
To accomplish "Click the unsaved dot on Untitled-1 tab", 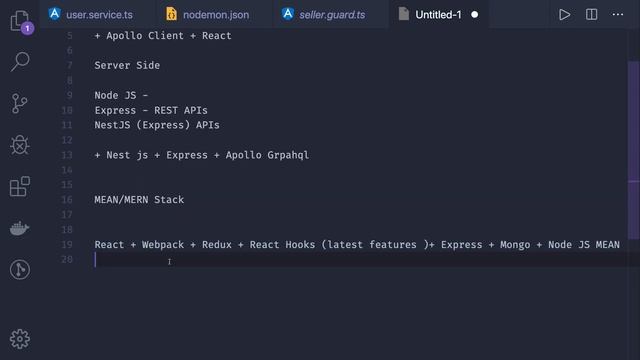I will [x=474, y=15].
